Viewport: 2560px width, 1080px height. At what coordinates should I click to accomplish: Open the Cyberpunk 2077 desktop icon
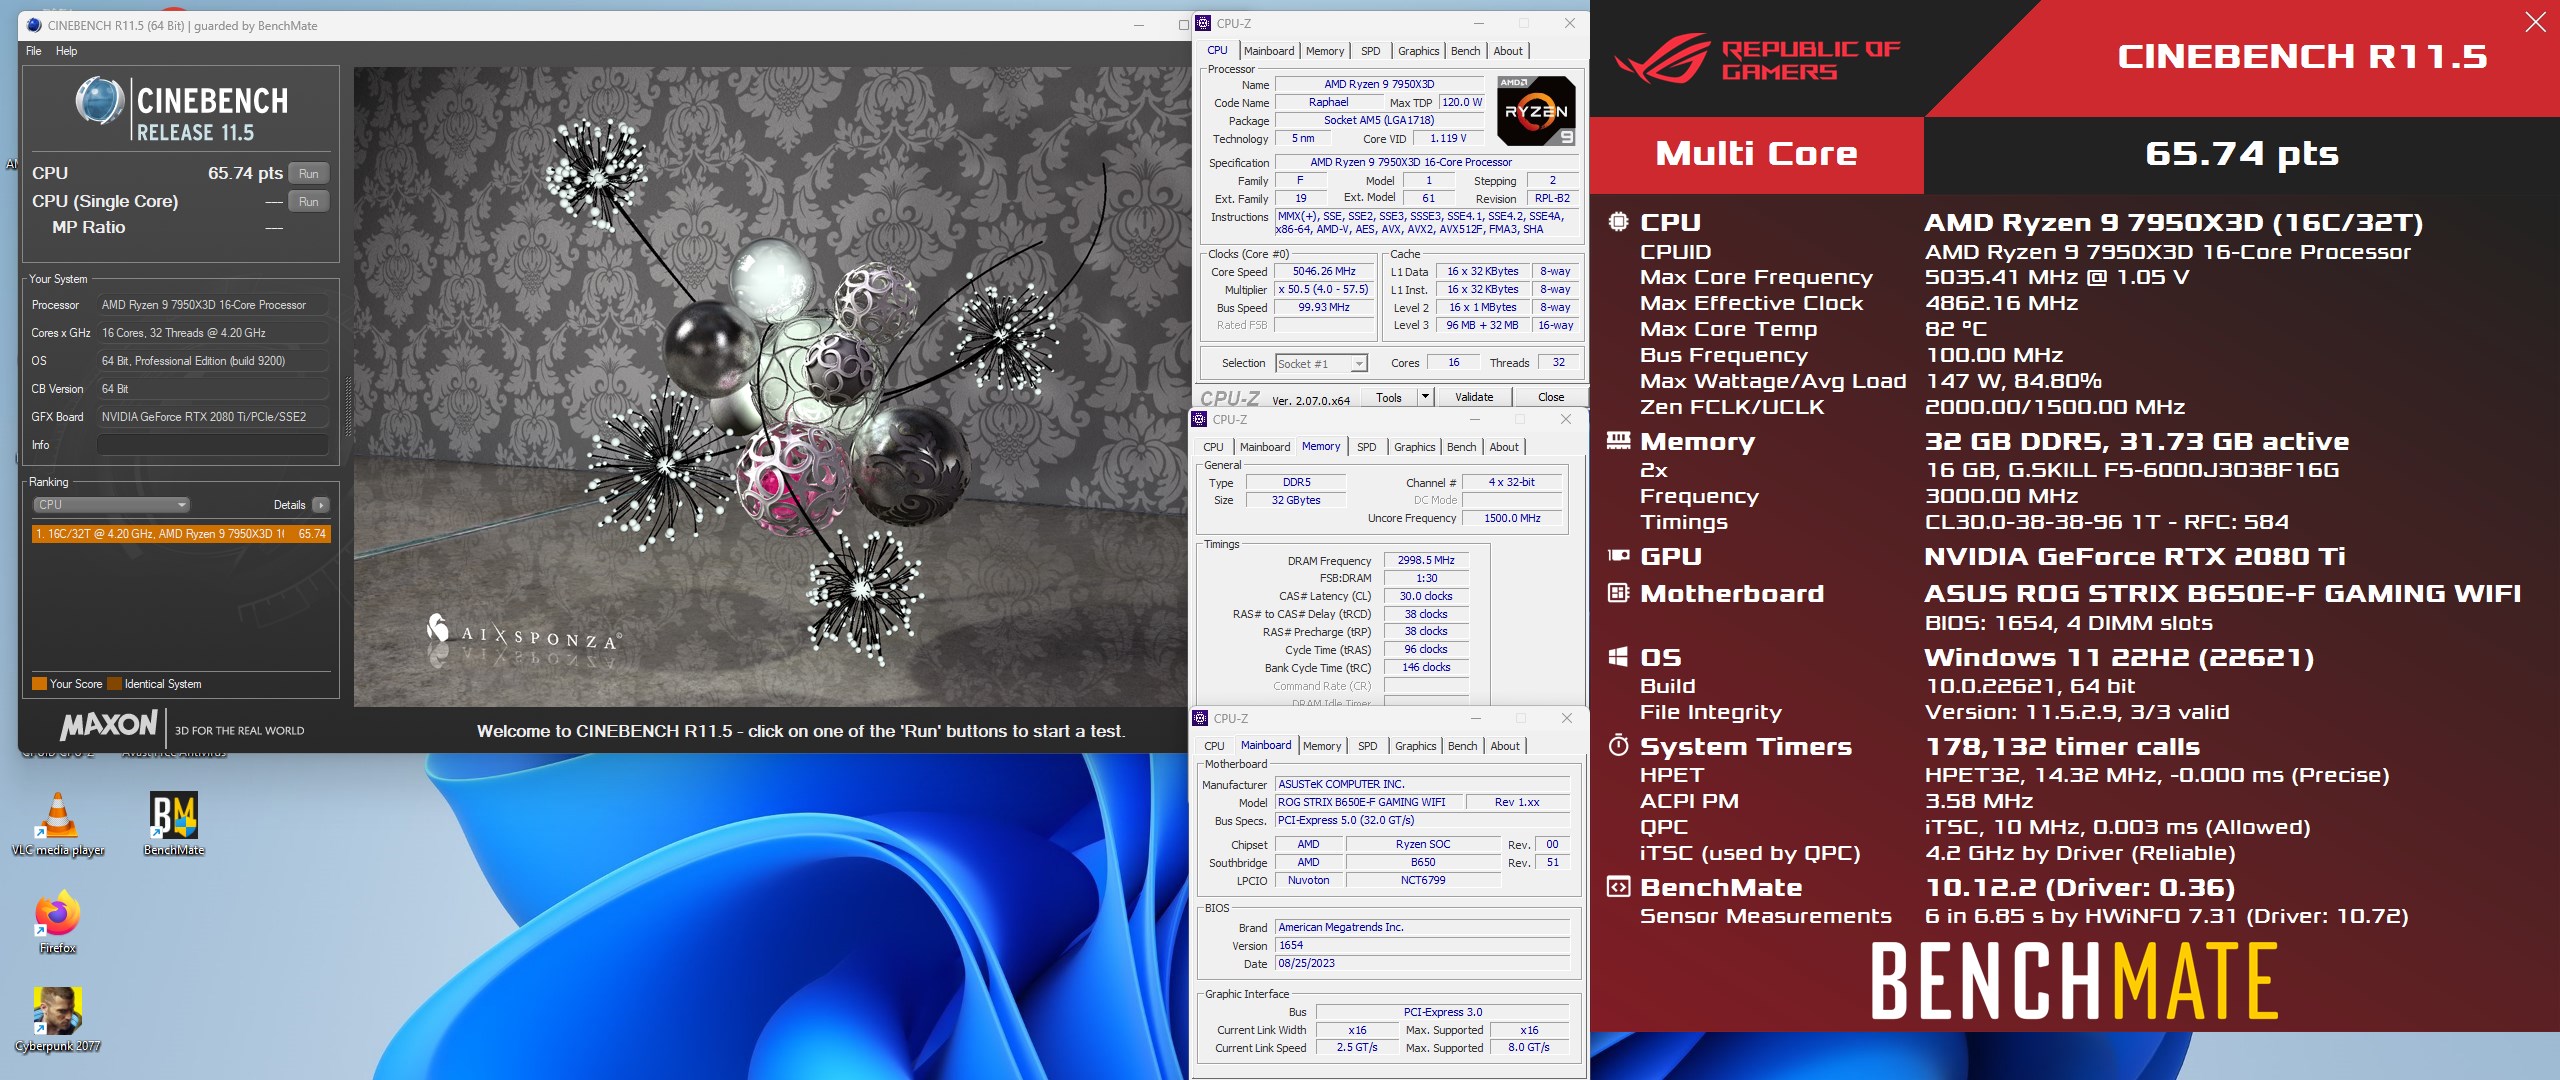(x=58, y=1019)
